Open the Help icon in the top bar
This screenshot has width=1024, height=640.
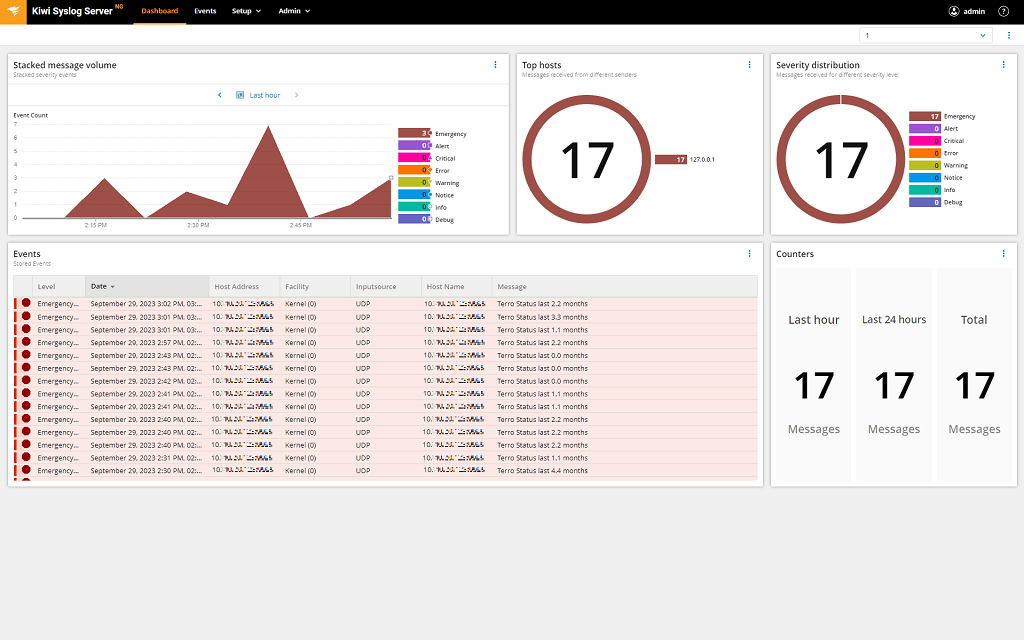pos(1003,11)
